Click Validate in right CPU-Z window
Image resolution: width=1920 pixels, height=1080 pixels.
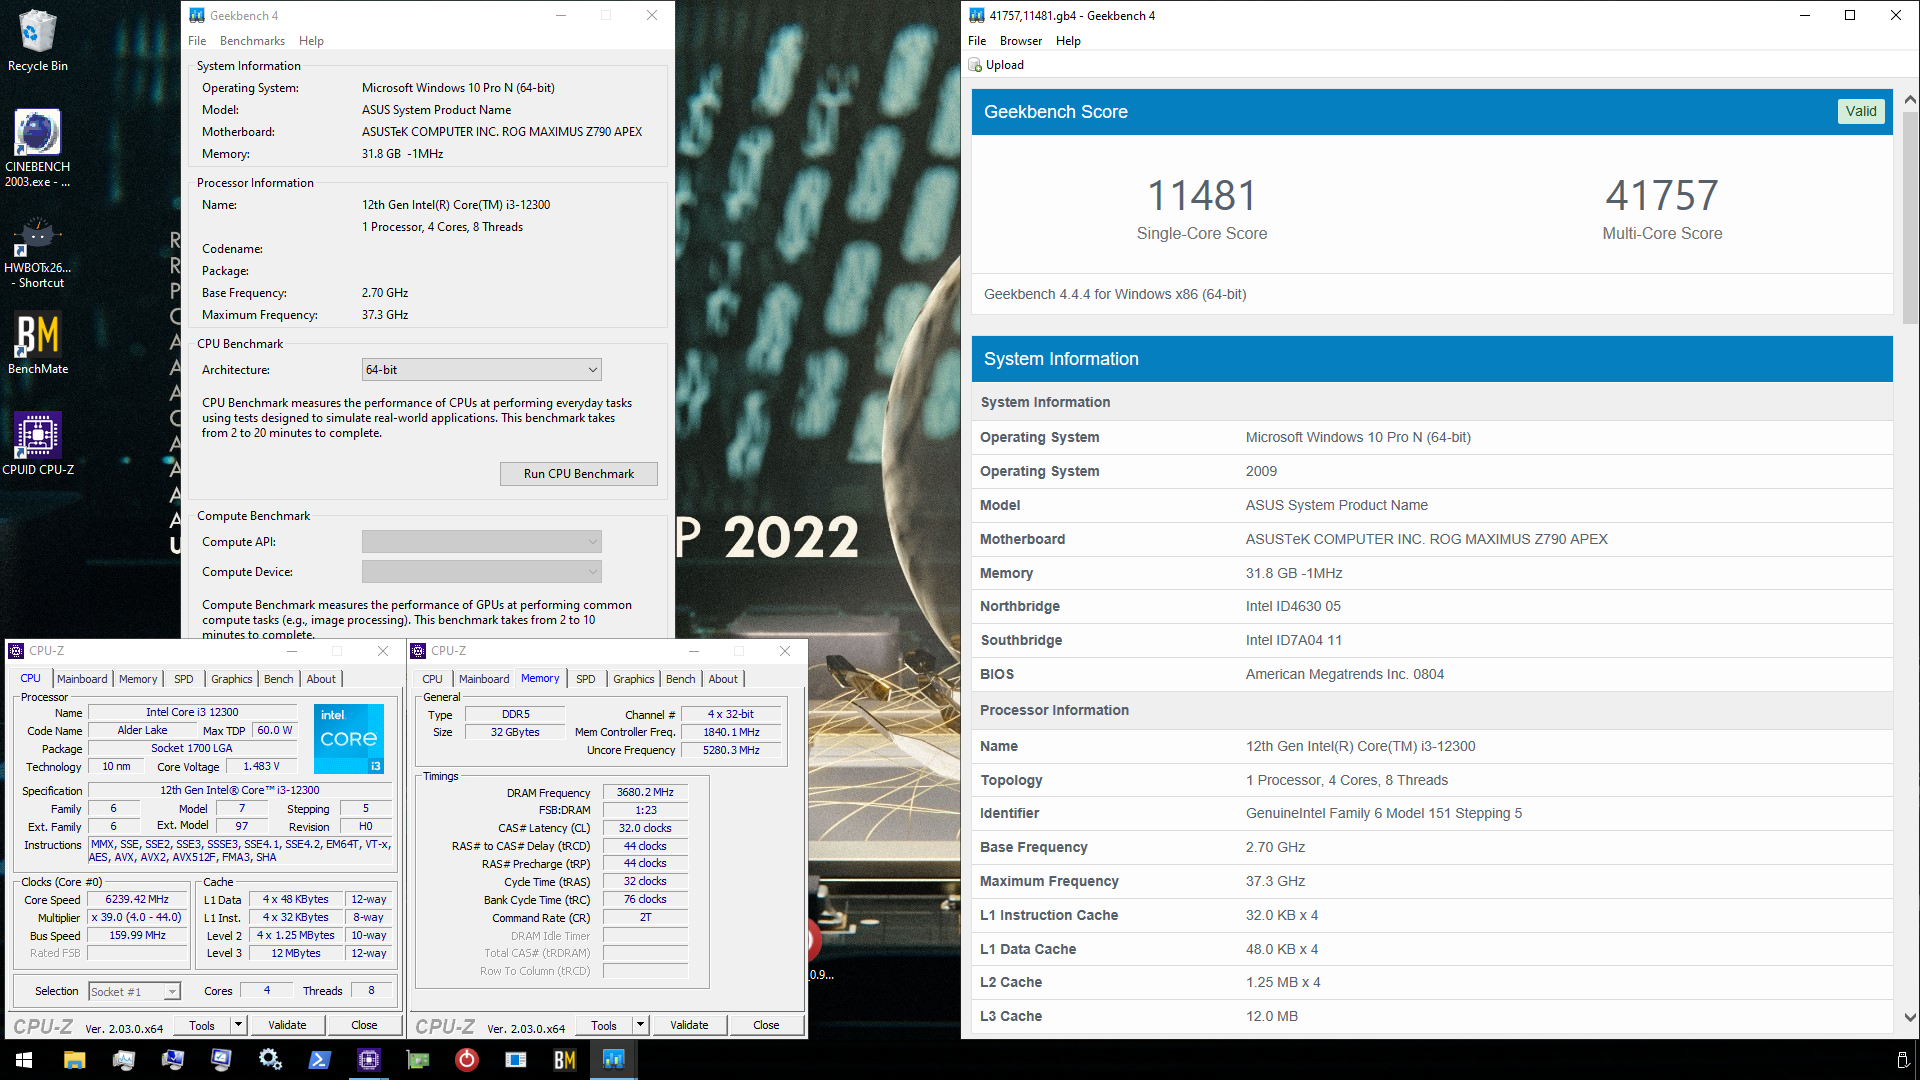(x=689, y=1025)
